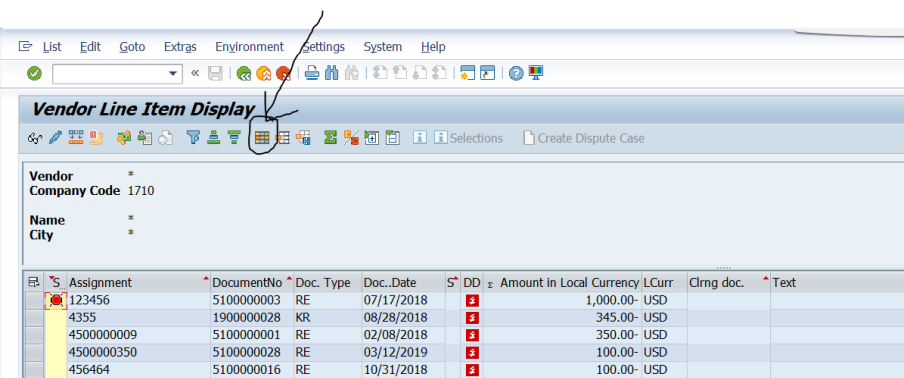
Task: Open a new SAP session window icon
Action: coord(468,73)
